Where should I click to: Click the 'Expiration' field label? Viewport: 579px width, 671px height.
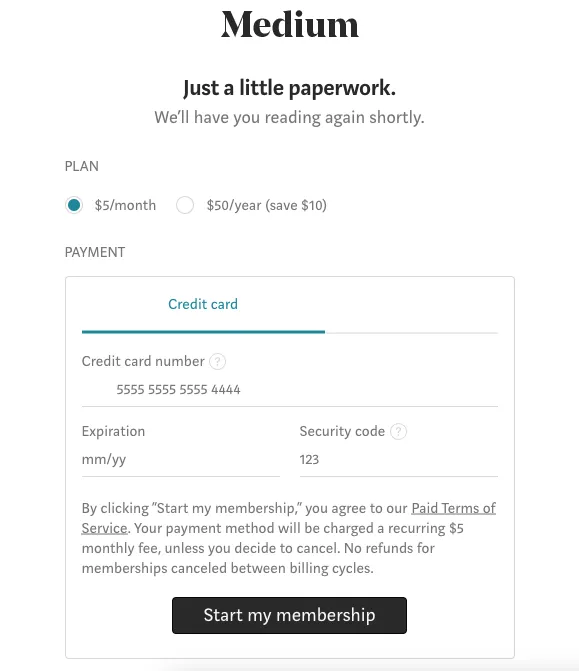113,431
